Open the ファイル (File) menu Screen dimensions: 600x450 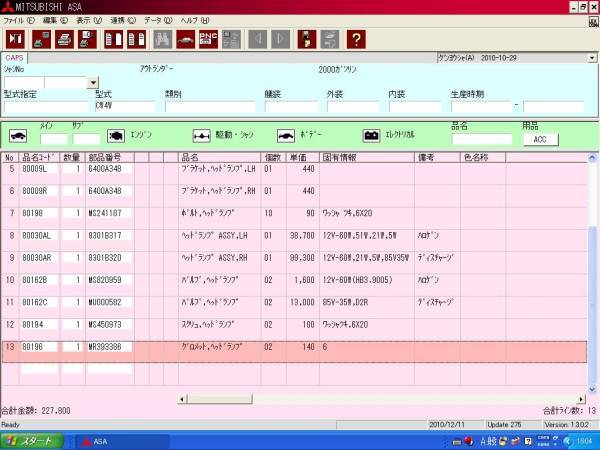pyautogui.click(x=19, y=20)
